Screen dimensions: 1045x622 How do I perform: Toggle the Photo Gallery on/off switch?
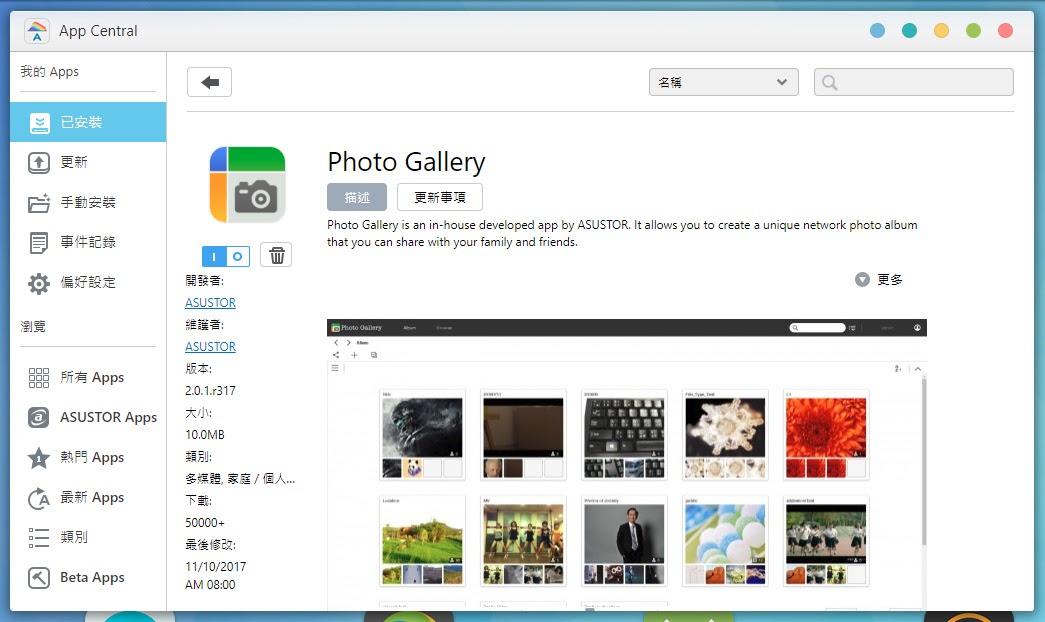[226, 256]
